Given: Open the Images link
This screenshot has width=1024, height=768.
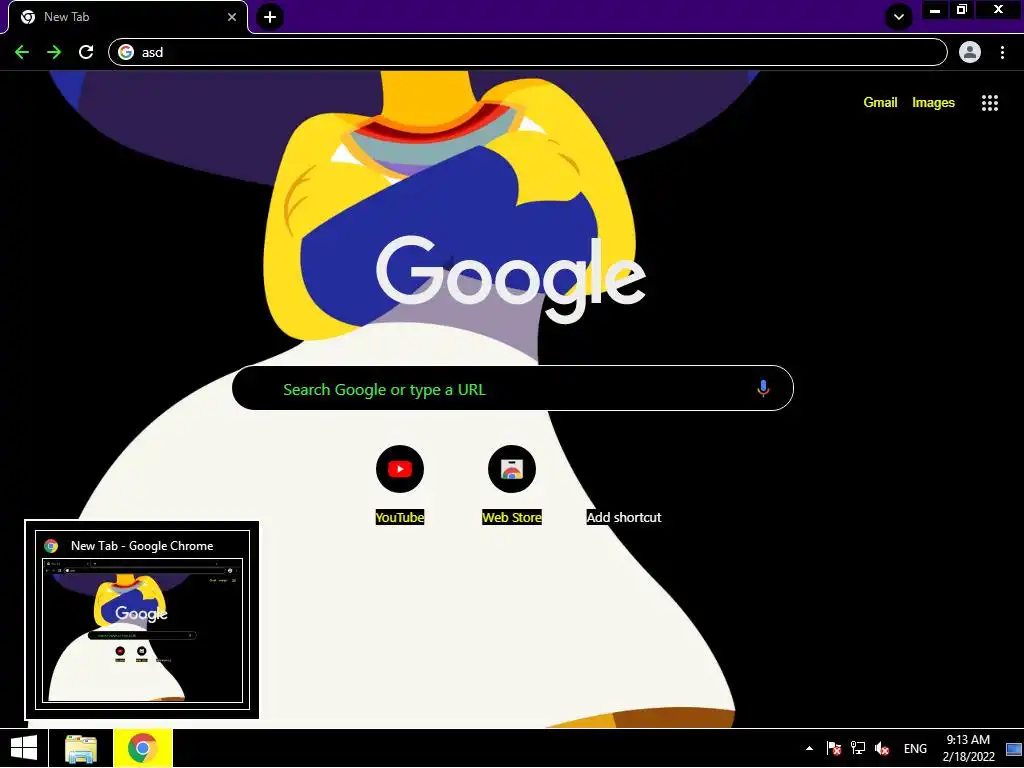Looking at the screenshot, I should pos(933,103).
